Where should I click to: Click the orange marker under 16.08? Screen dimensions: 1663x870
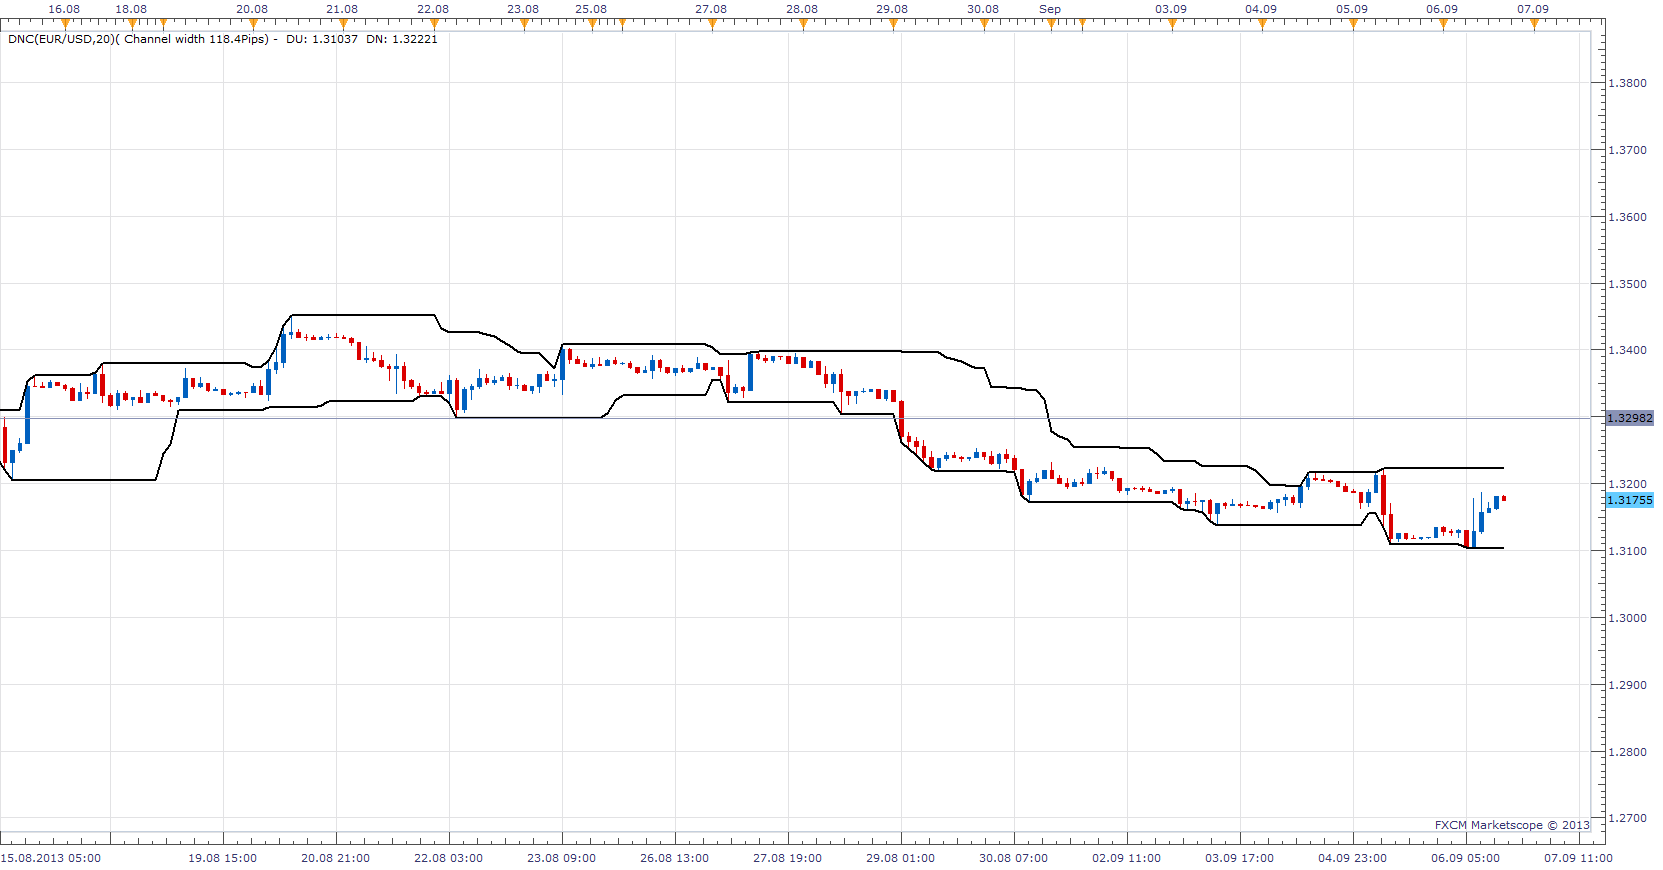(65, 24)
